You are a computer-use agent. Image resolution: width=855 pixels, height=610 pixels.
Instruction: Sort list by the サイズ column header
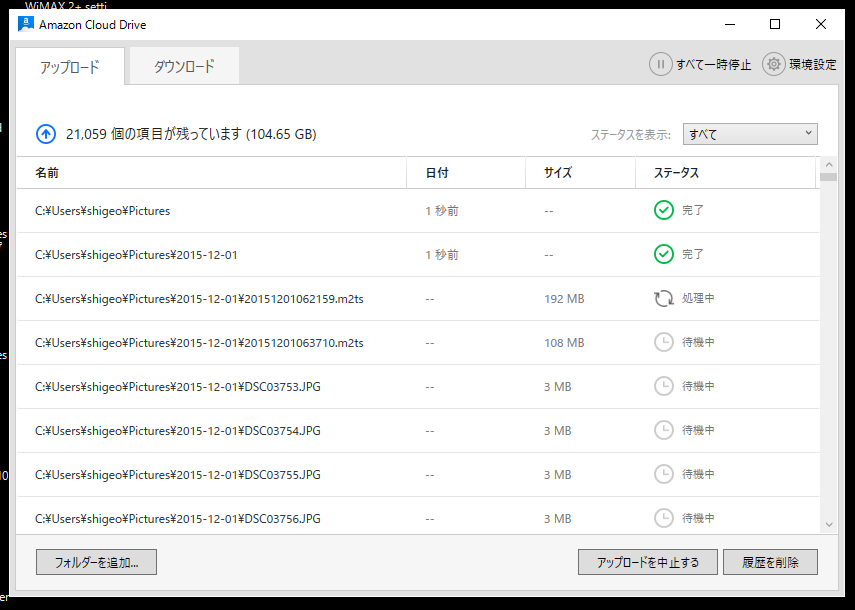pyautogui.click(x=581, y=173)
